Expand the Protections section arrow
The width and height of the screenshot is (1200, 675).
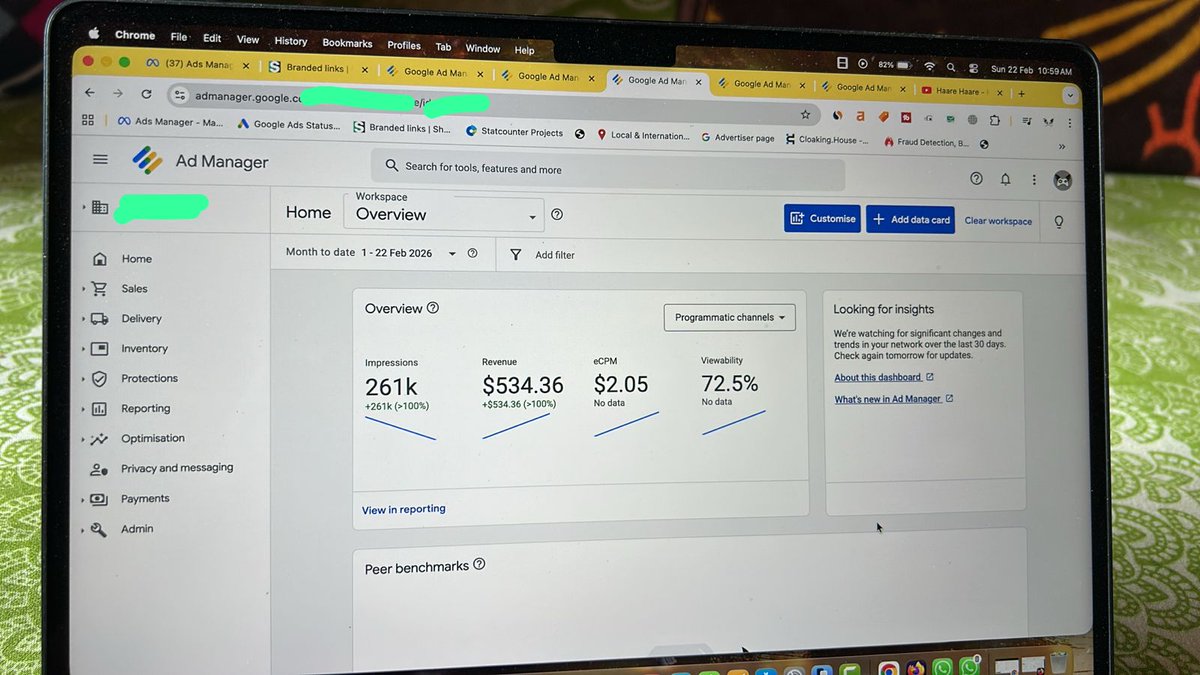(83, 379)
